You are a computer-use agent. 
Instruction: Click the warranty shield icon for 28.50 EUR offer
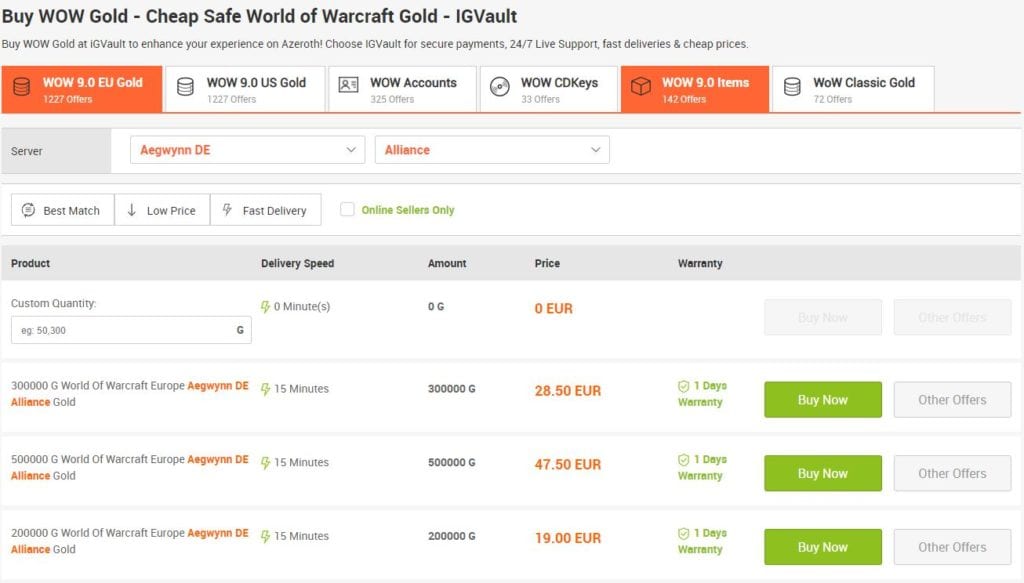684,386
